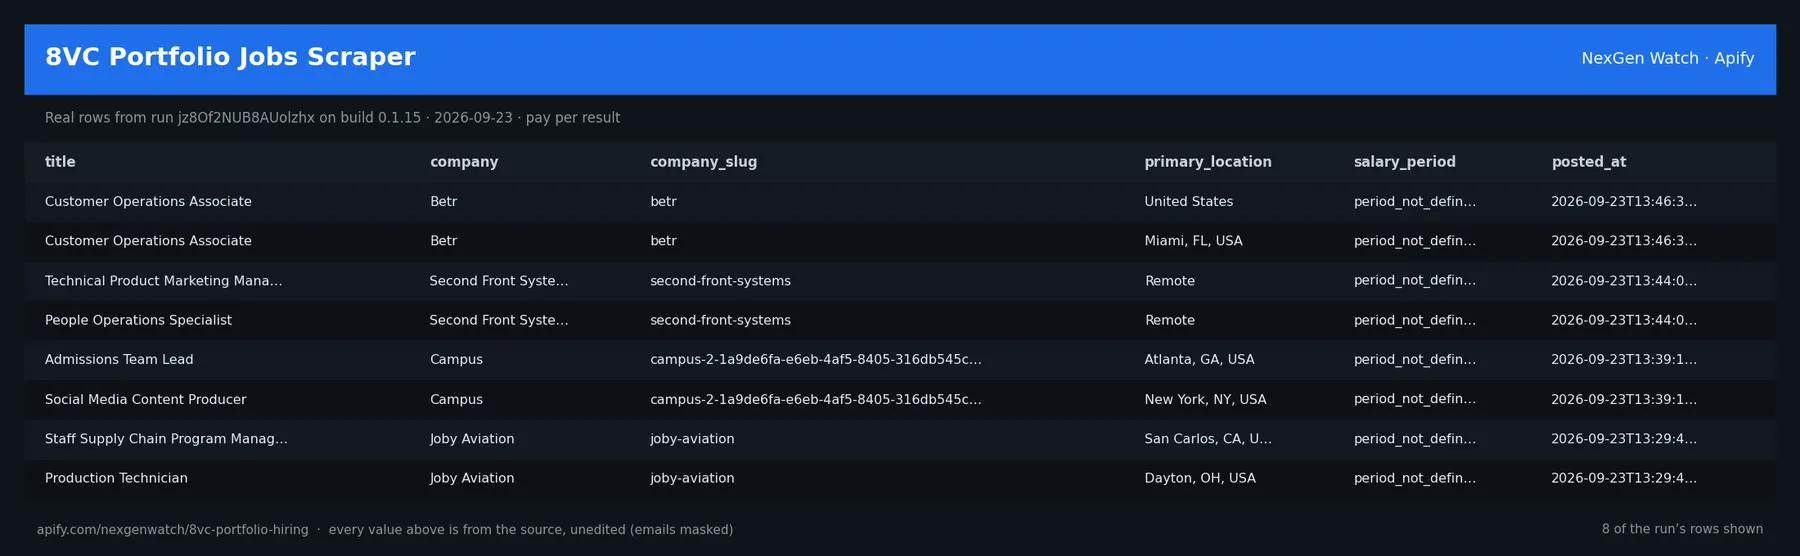Click San Carlos, CA, U… location cell
The image size is (1800, 556).
tap(1208, 439)
